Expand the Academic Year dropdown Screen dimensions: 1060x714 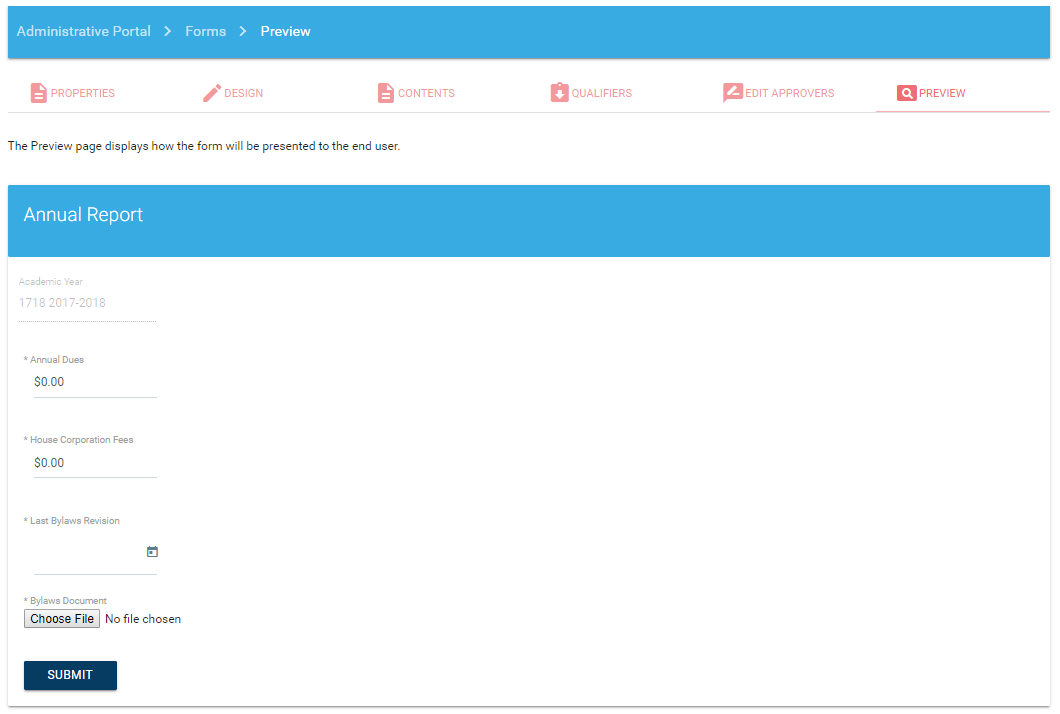click(x=87, y=303)
